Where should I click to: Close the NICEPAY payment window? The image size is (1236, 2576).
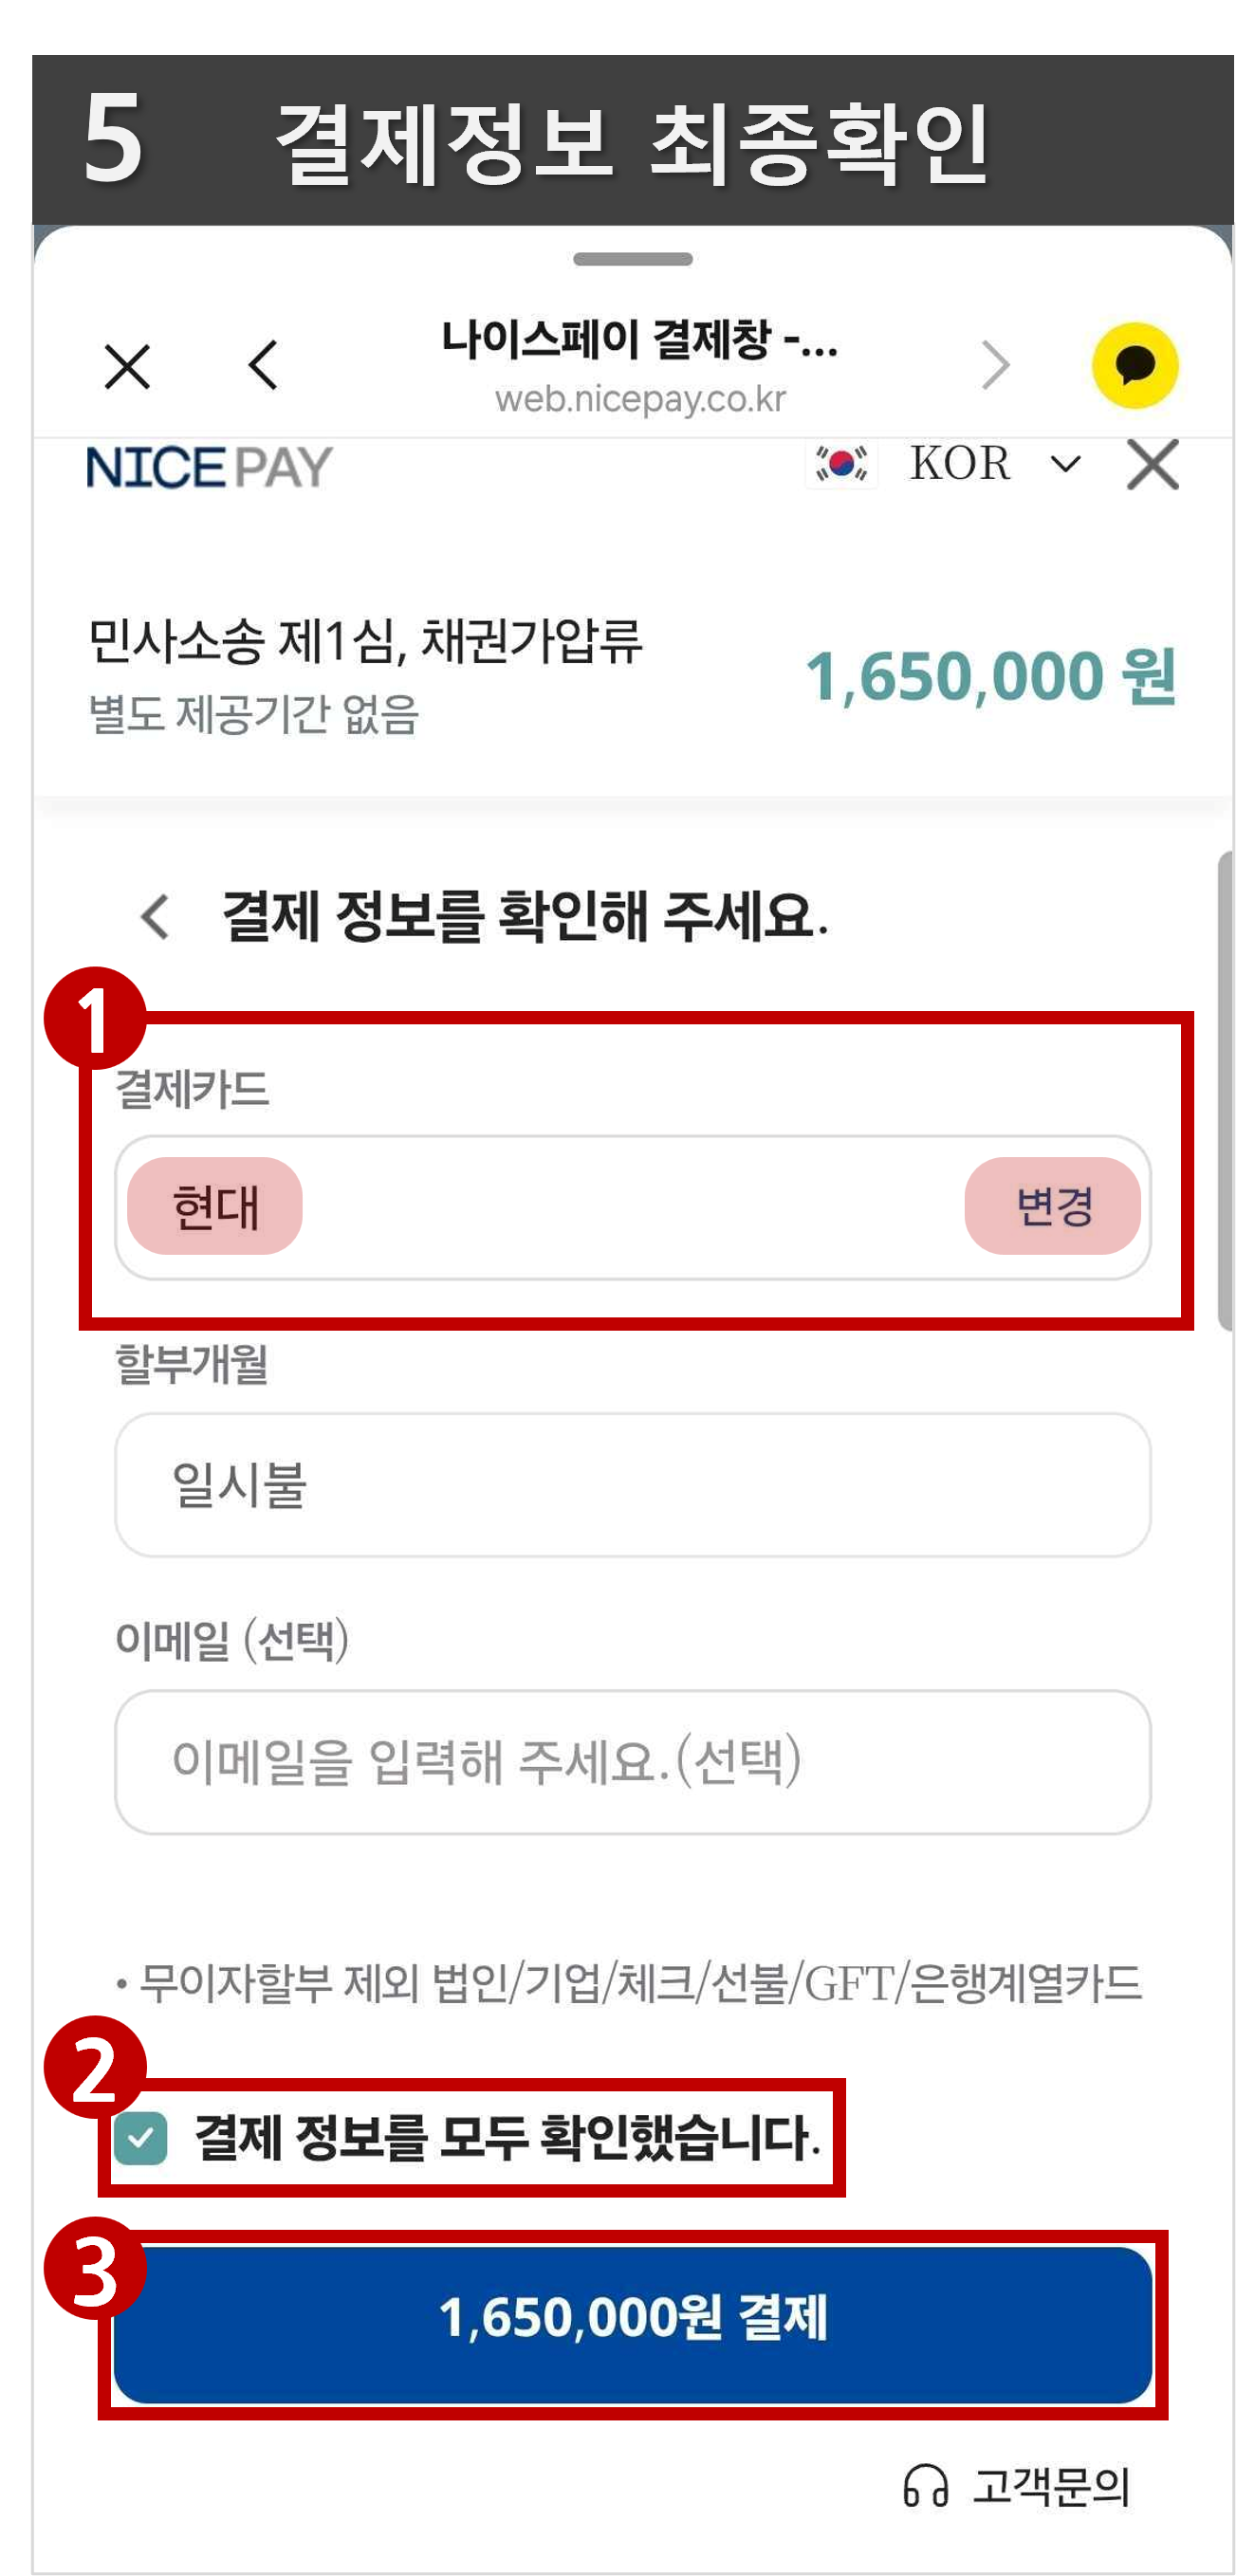(x=1152, y=465)
